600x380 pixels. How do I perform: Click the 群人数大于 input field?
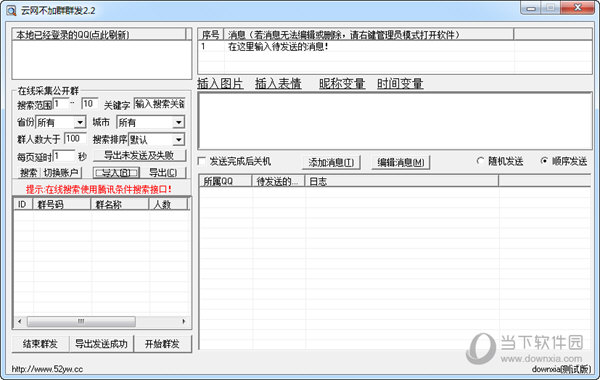(75, 139)
